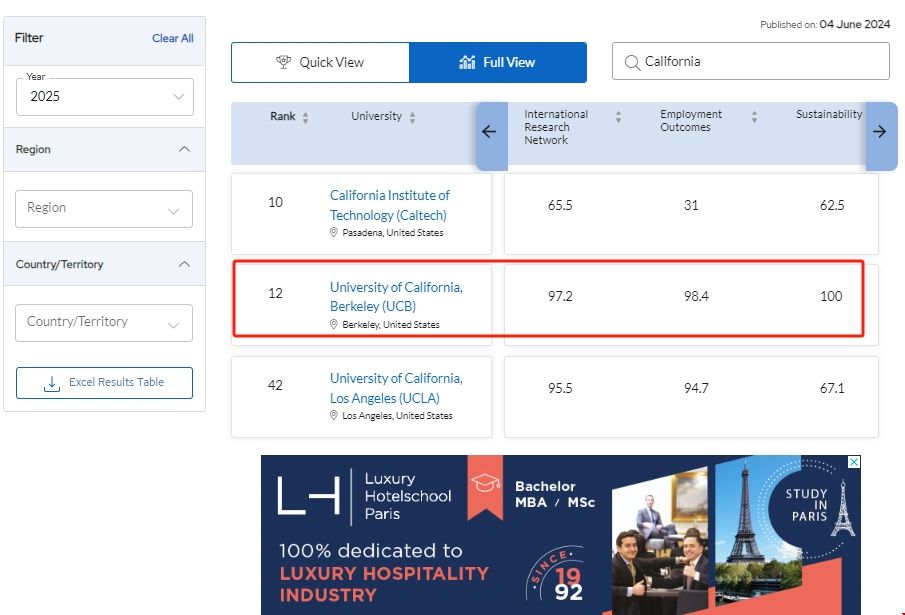Close the Luxury Hotelschool ad banner
The height and width of the screenshot is (615, 905).
tap(853, 462)
